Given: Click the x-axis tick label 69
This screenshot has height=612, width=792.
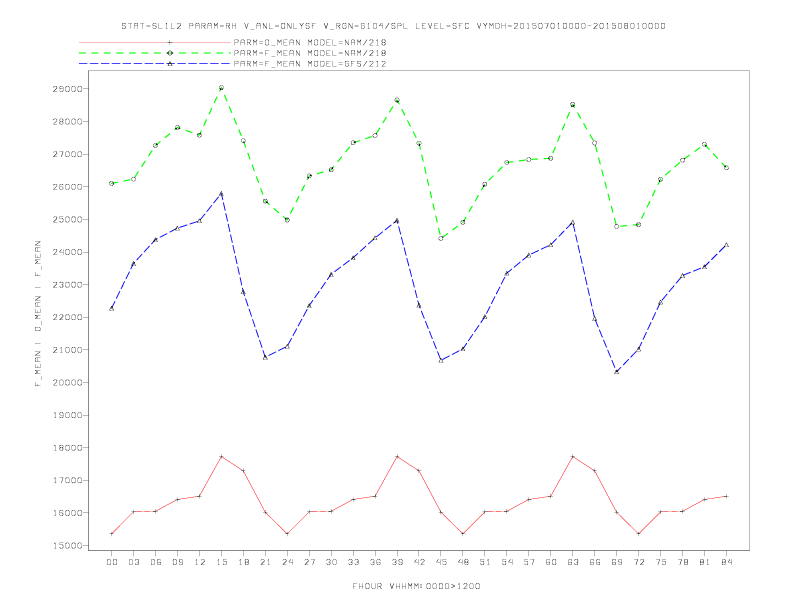Looking at the screenshot, I should click(617, 562).
